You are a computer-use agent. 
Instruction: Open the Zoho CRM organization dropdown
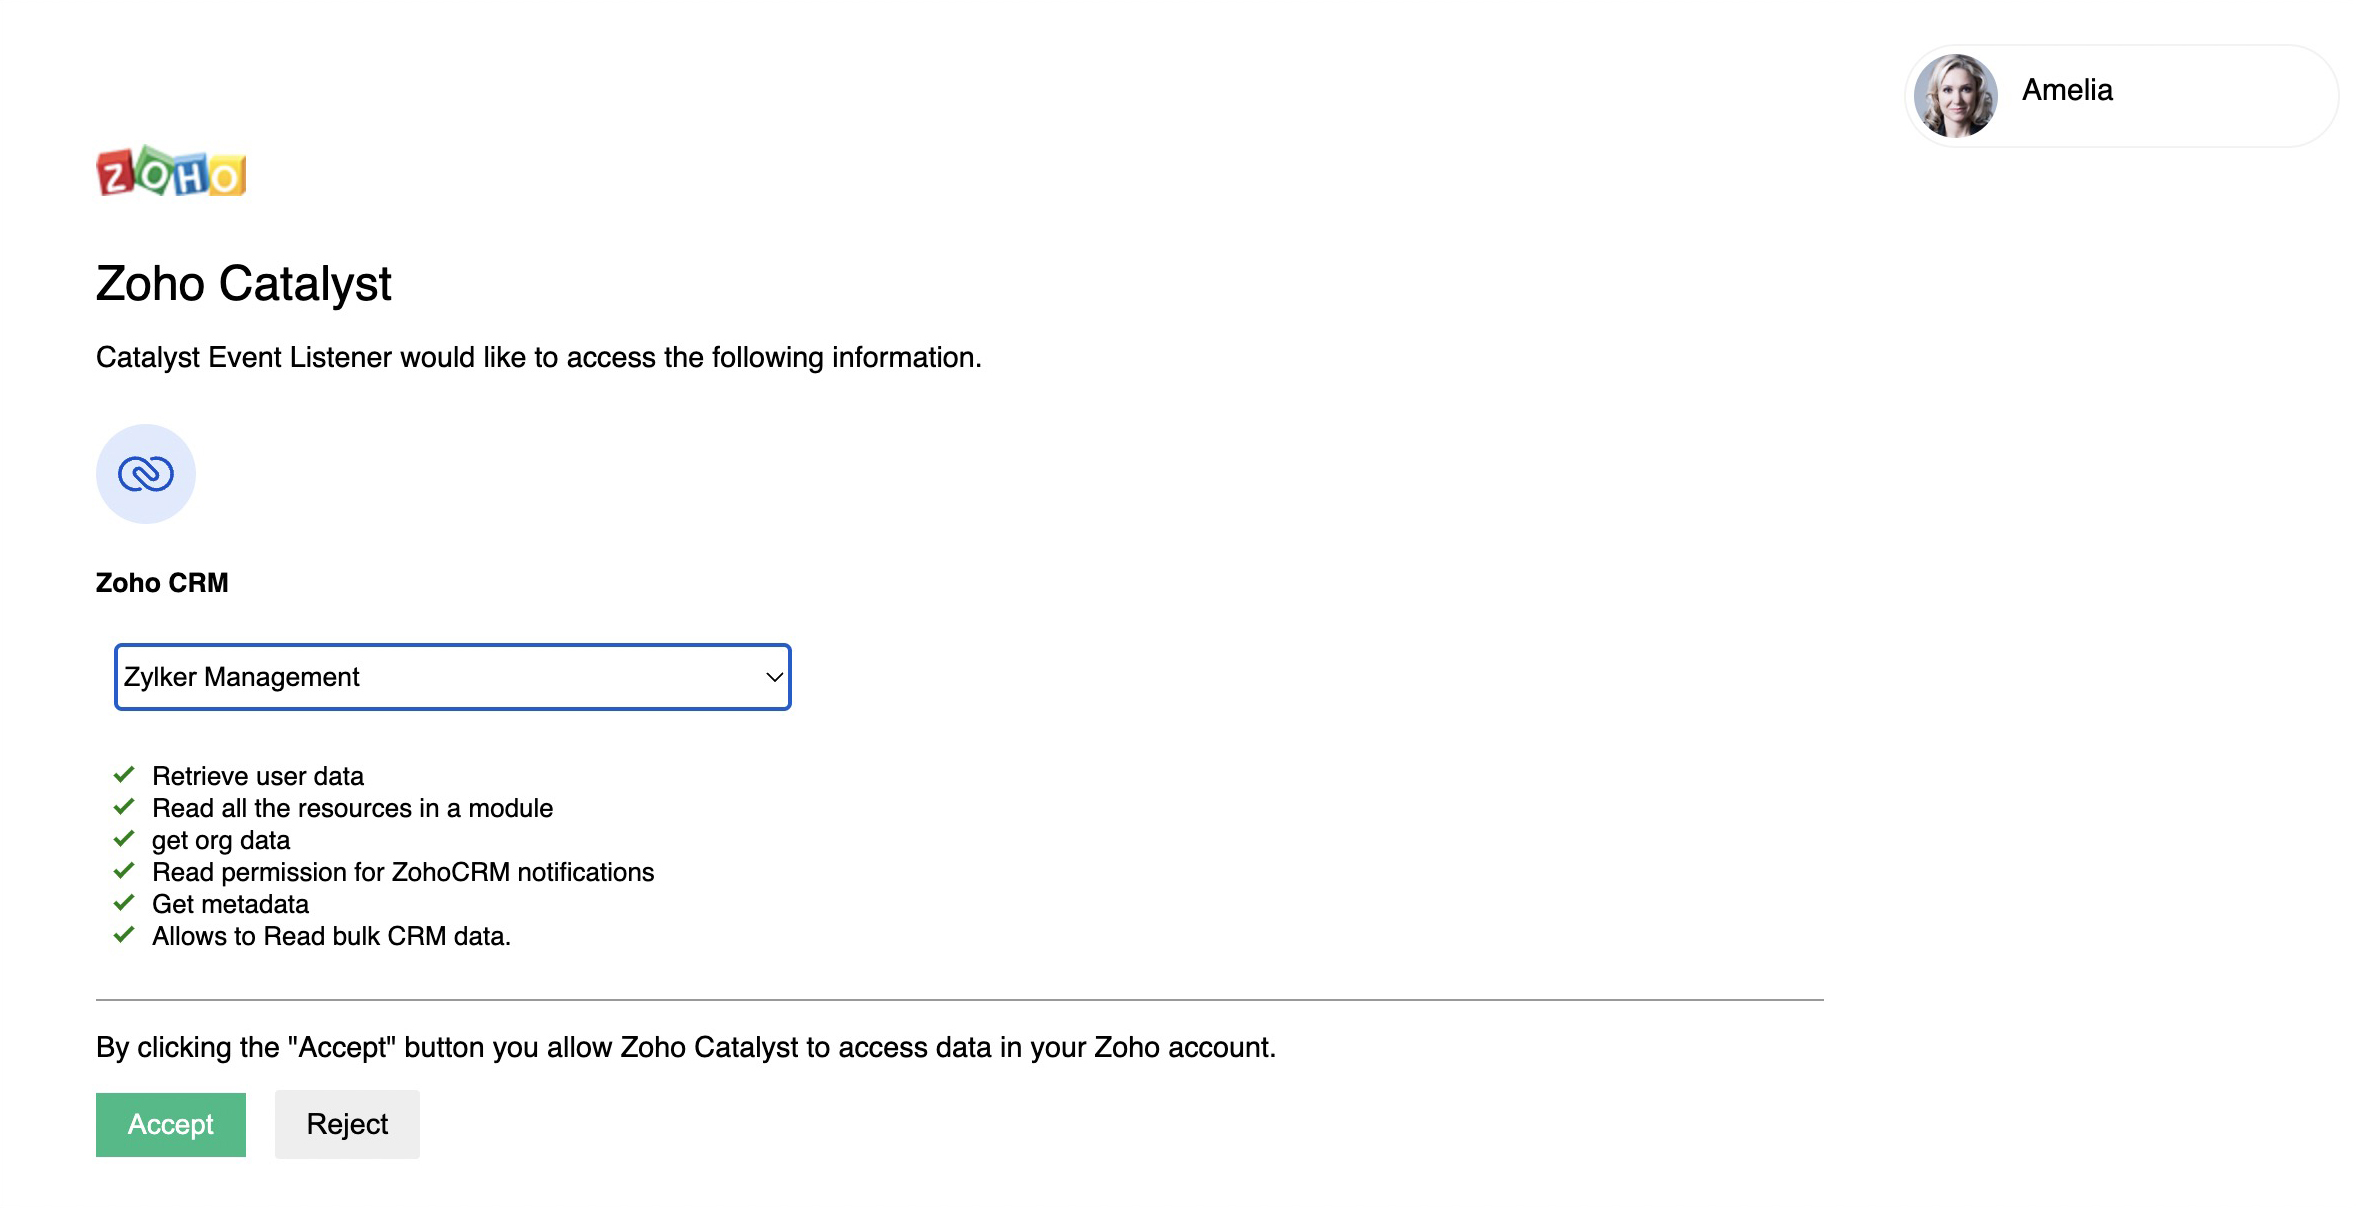click(x=452, y=677)
